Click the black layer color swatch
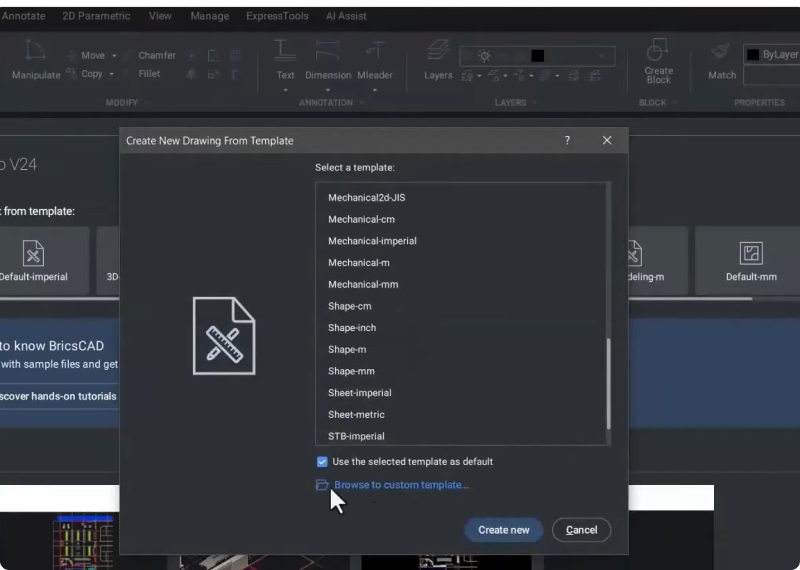This screenshot has width=800, height=570. point(537,56)
